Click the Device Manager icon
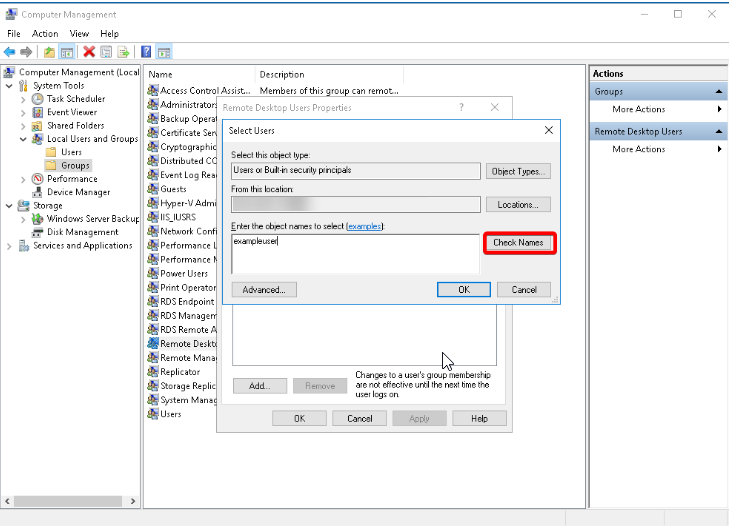The image size is (730, 527). tap(37, 192)
